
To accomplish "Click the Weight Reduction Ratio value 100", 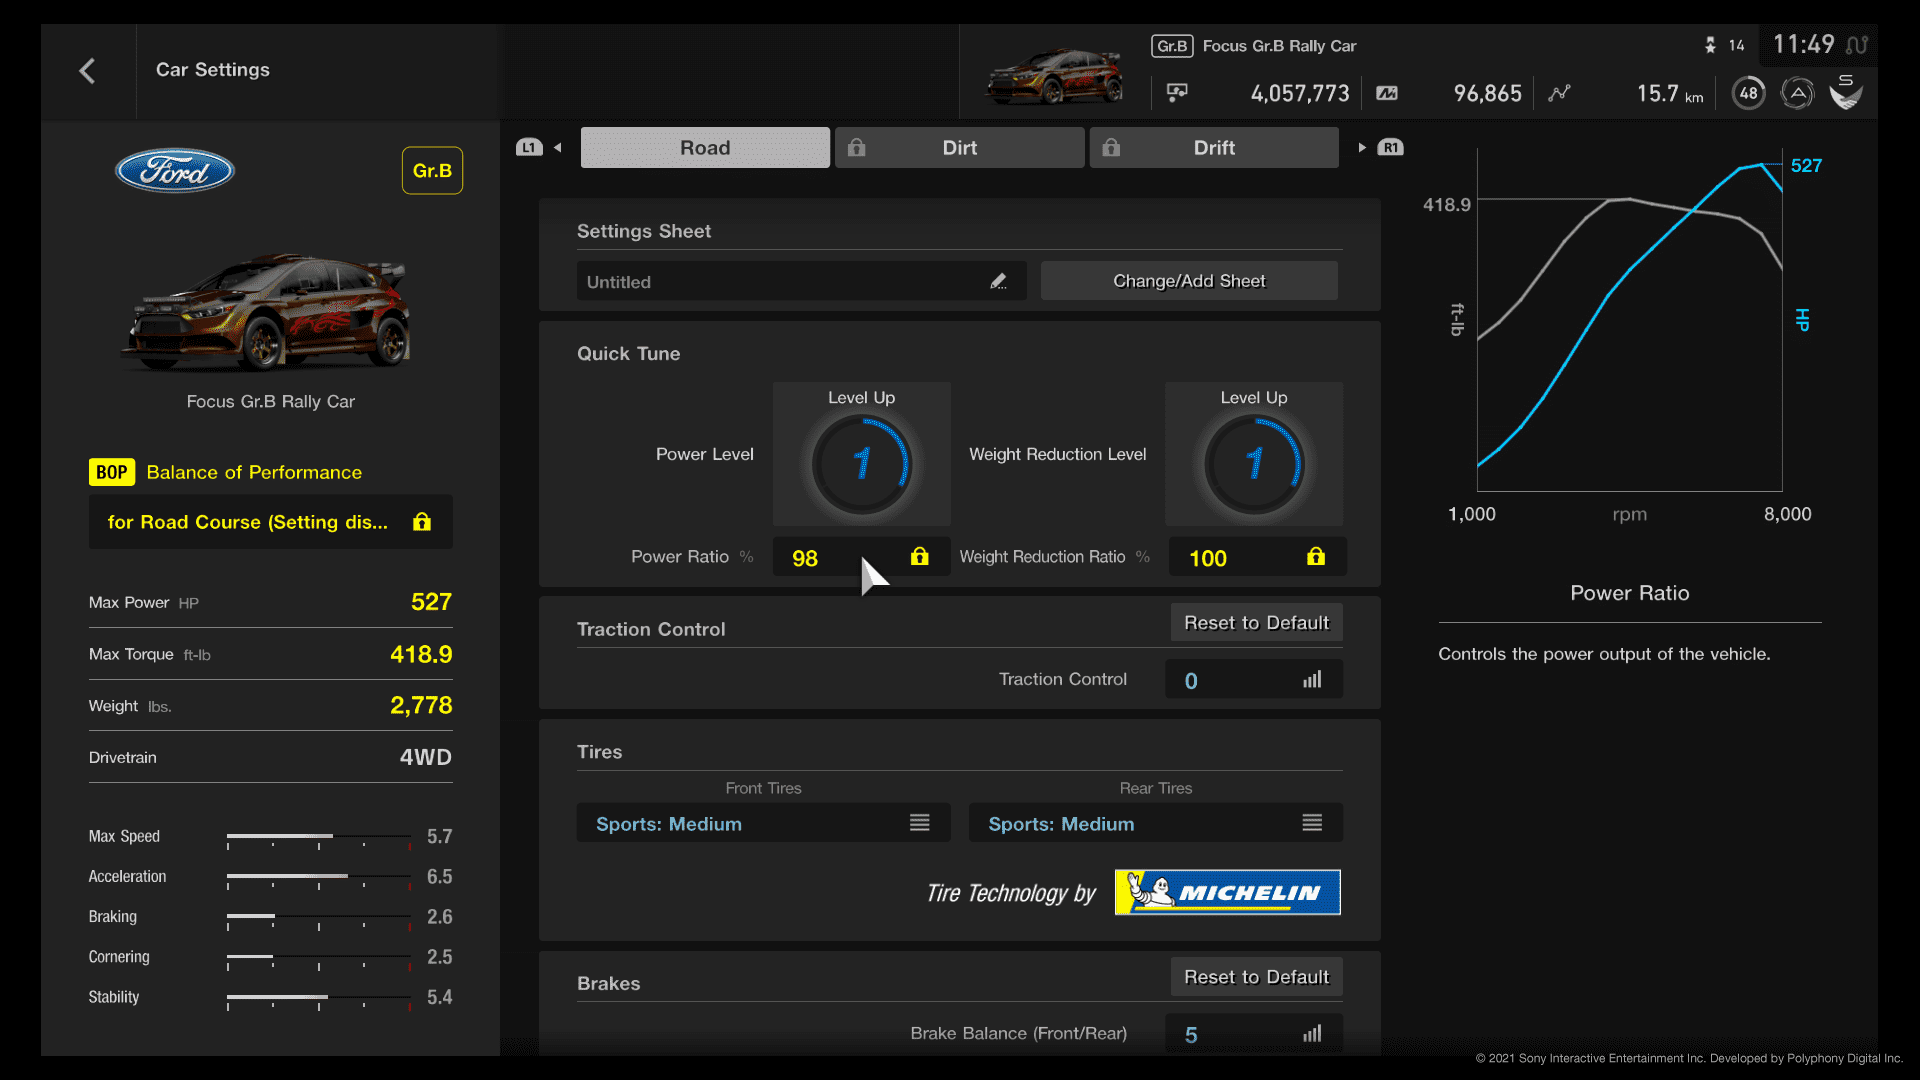I will (x=1208, y=558).
